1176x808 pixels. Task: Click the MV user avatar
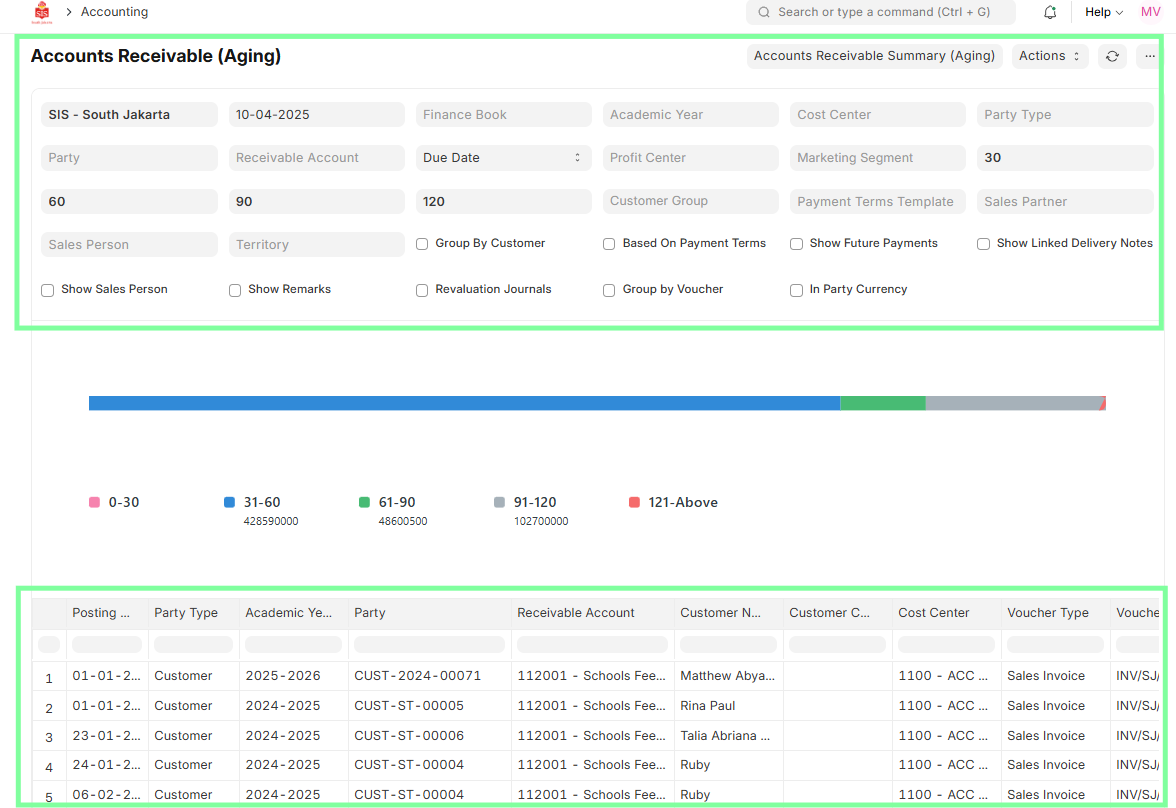pyautogui.click(x=1150, y=12)
